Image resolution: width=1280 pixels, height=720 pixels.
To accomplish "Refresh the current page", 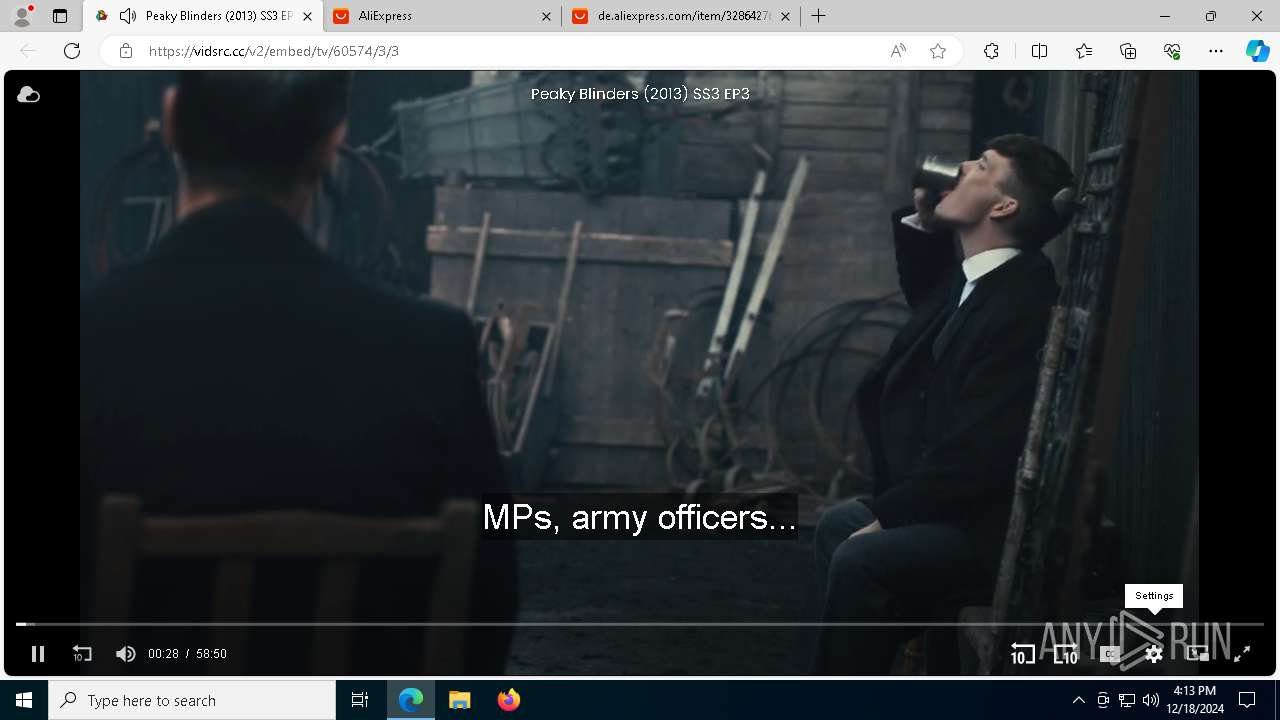I will point(72,51).
